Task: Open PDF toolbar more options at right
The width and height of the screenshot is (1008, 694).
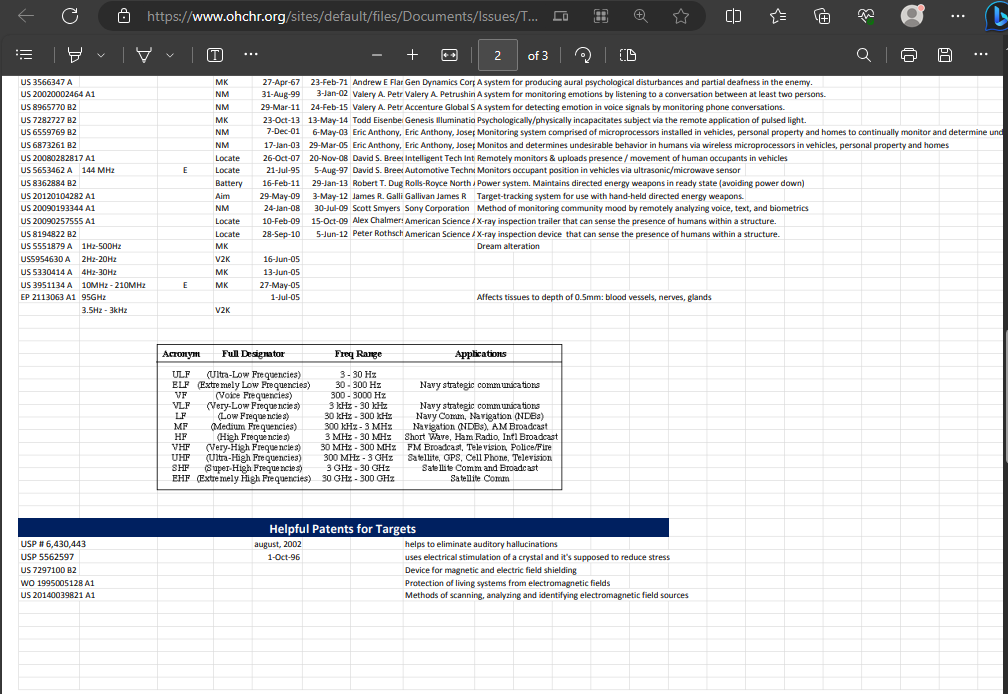Action: click(x=980, y=55)
